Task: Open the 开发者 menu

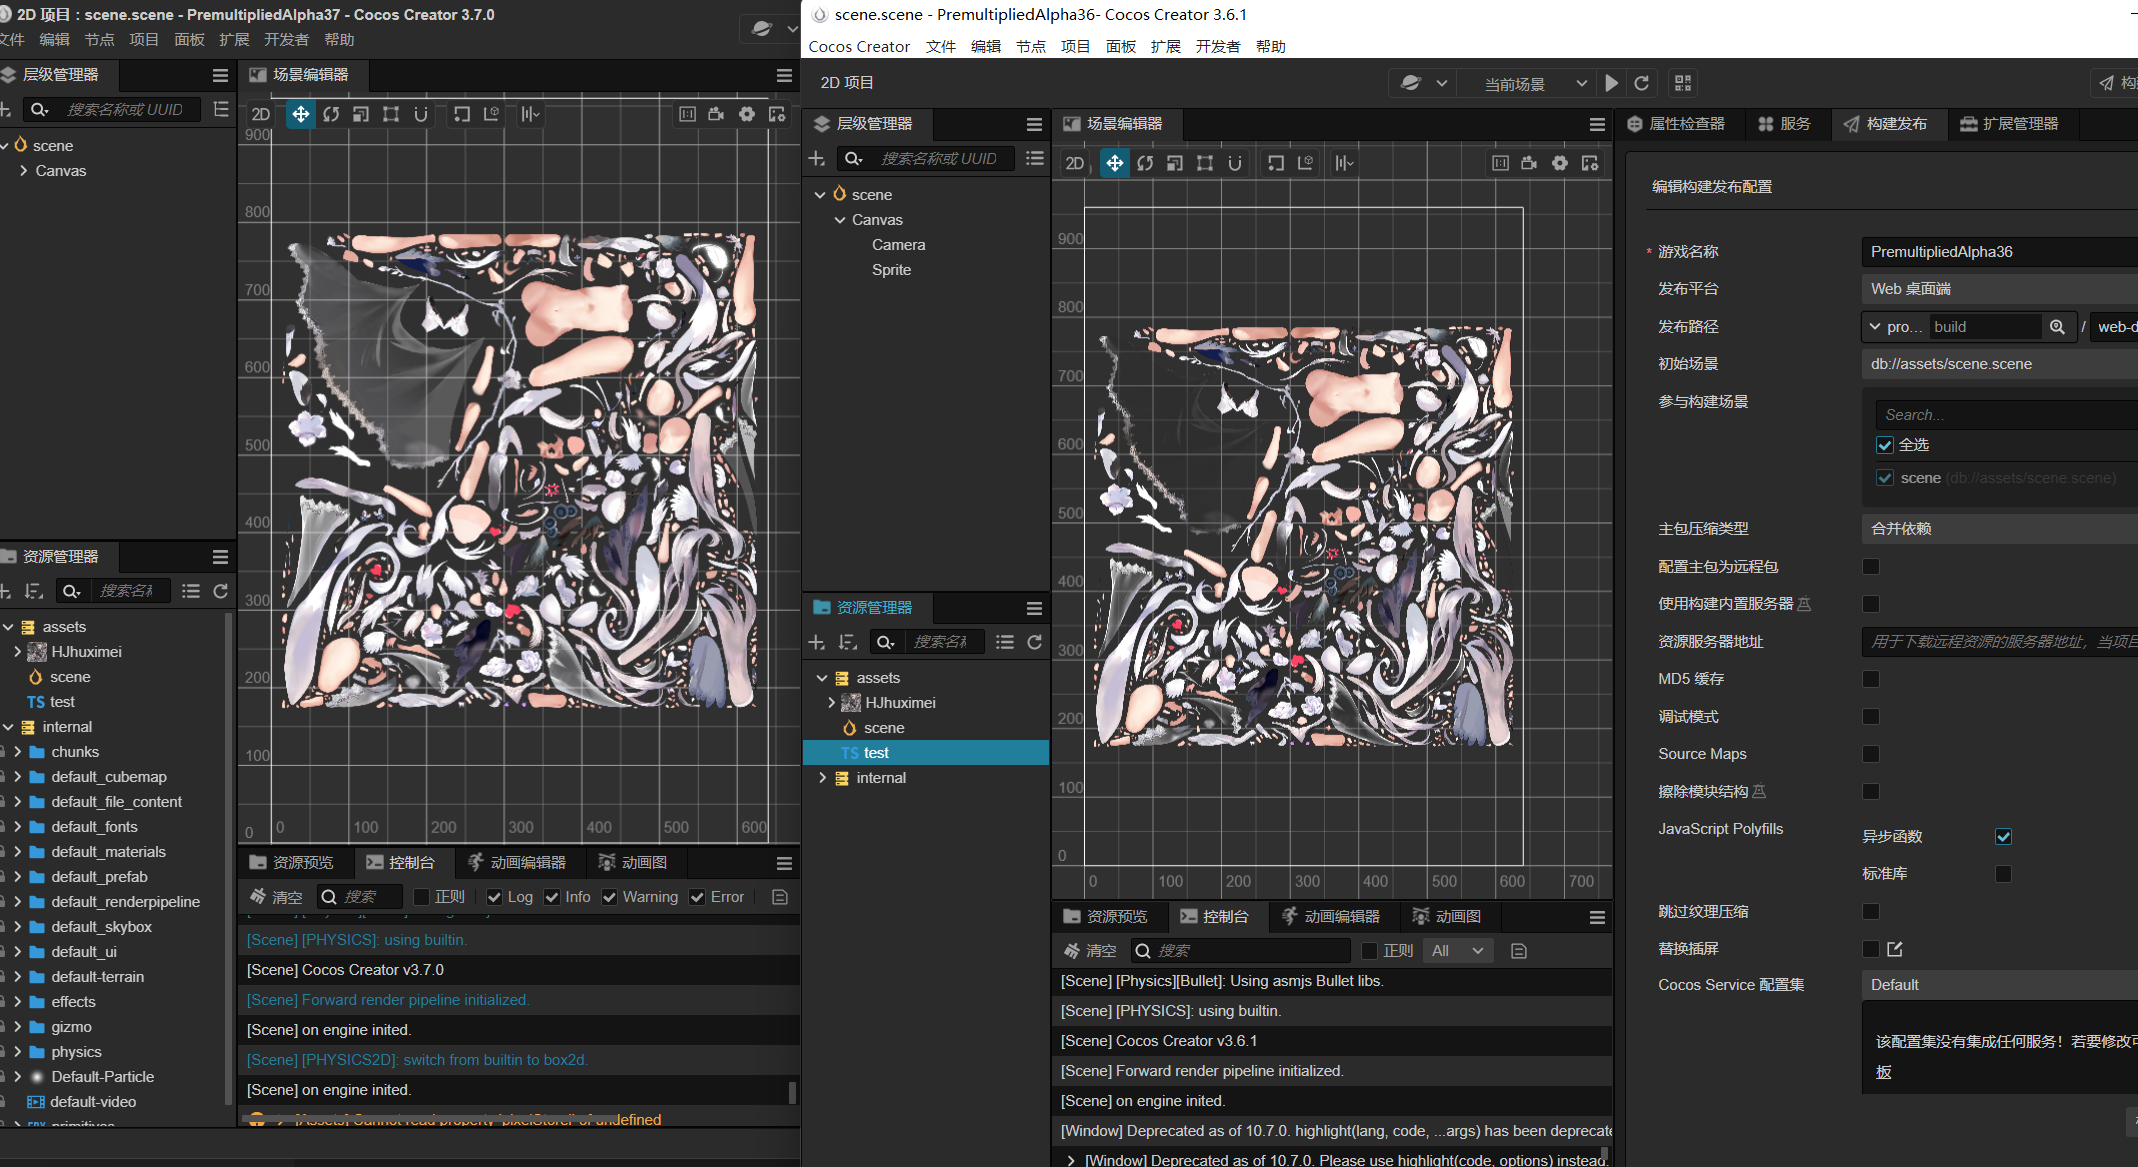Action: click(x=1218, y=46)
